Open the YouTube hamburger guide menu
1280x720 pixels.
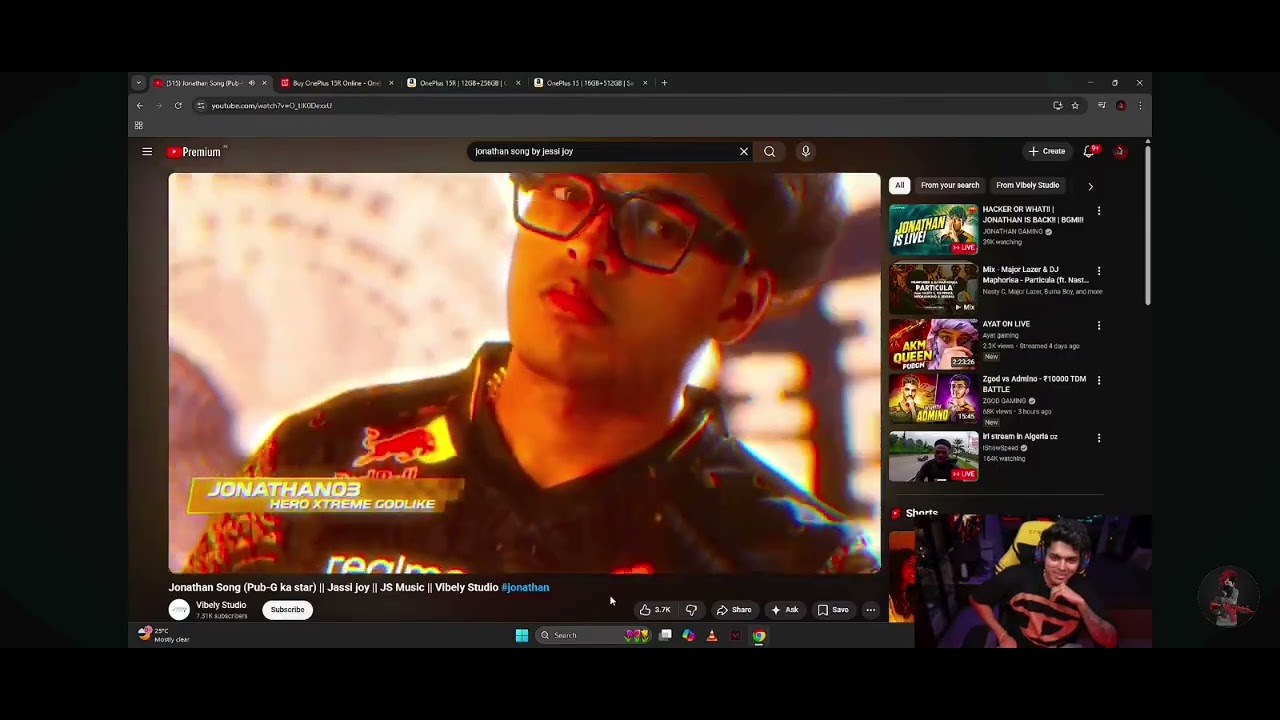[147, 152]
